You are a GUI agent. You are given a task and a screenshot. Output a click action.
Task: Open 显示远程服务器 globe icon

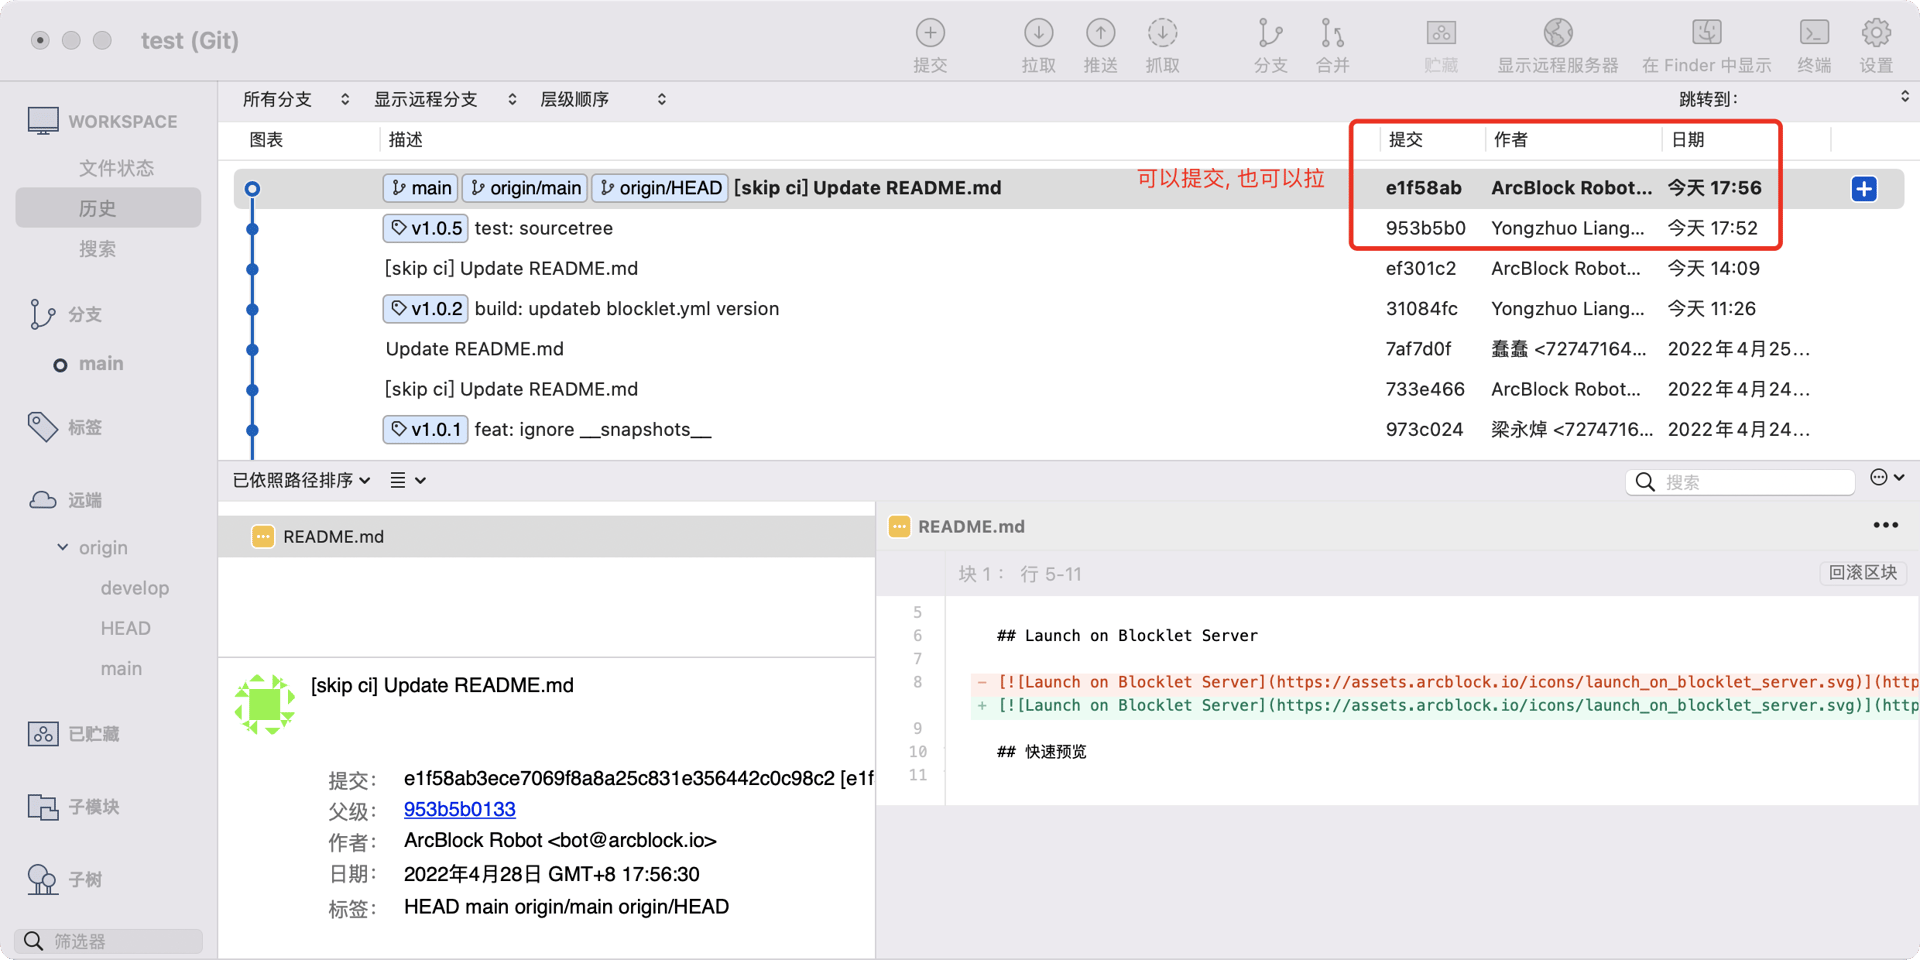pos(1557,34)
